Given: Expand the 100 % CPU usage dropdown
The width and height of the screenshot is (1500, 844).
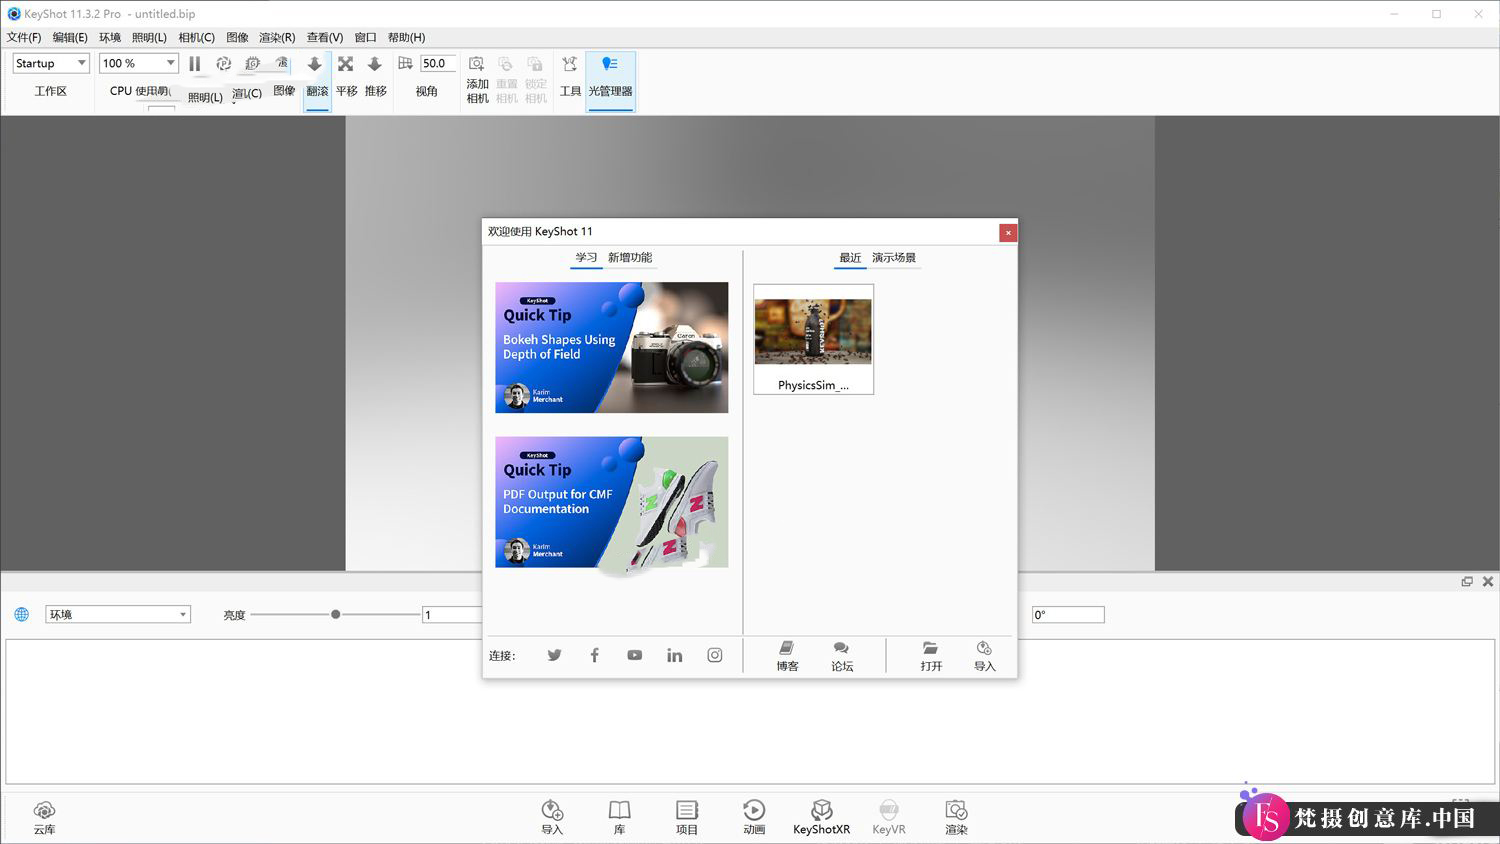Looking at the screenshot, I should [x=139, y=63].
